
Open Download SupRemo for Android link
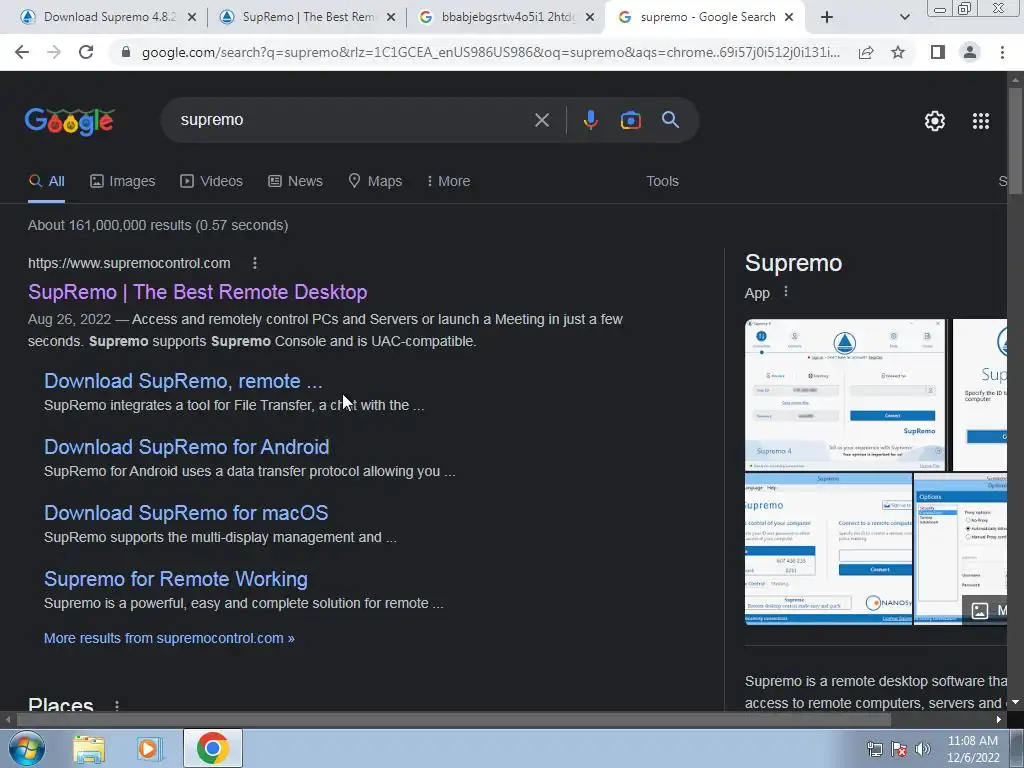(x=186, y=447)
